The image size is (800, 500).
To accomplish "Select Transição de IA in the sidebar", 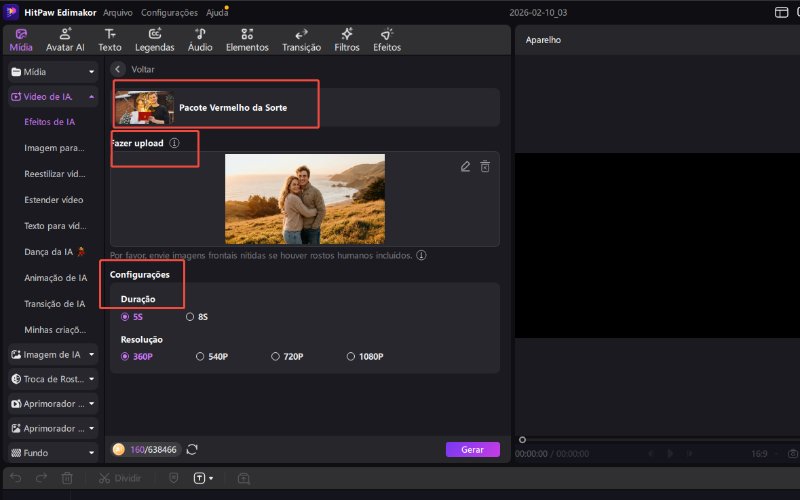I will tap(55, 304).
